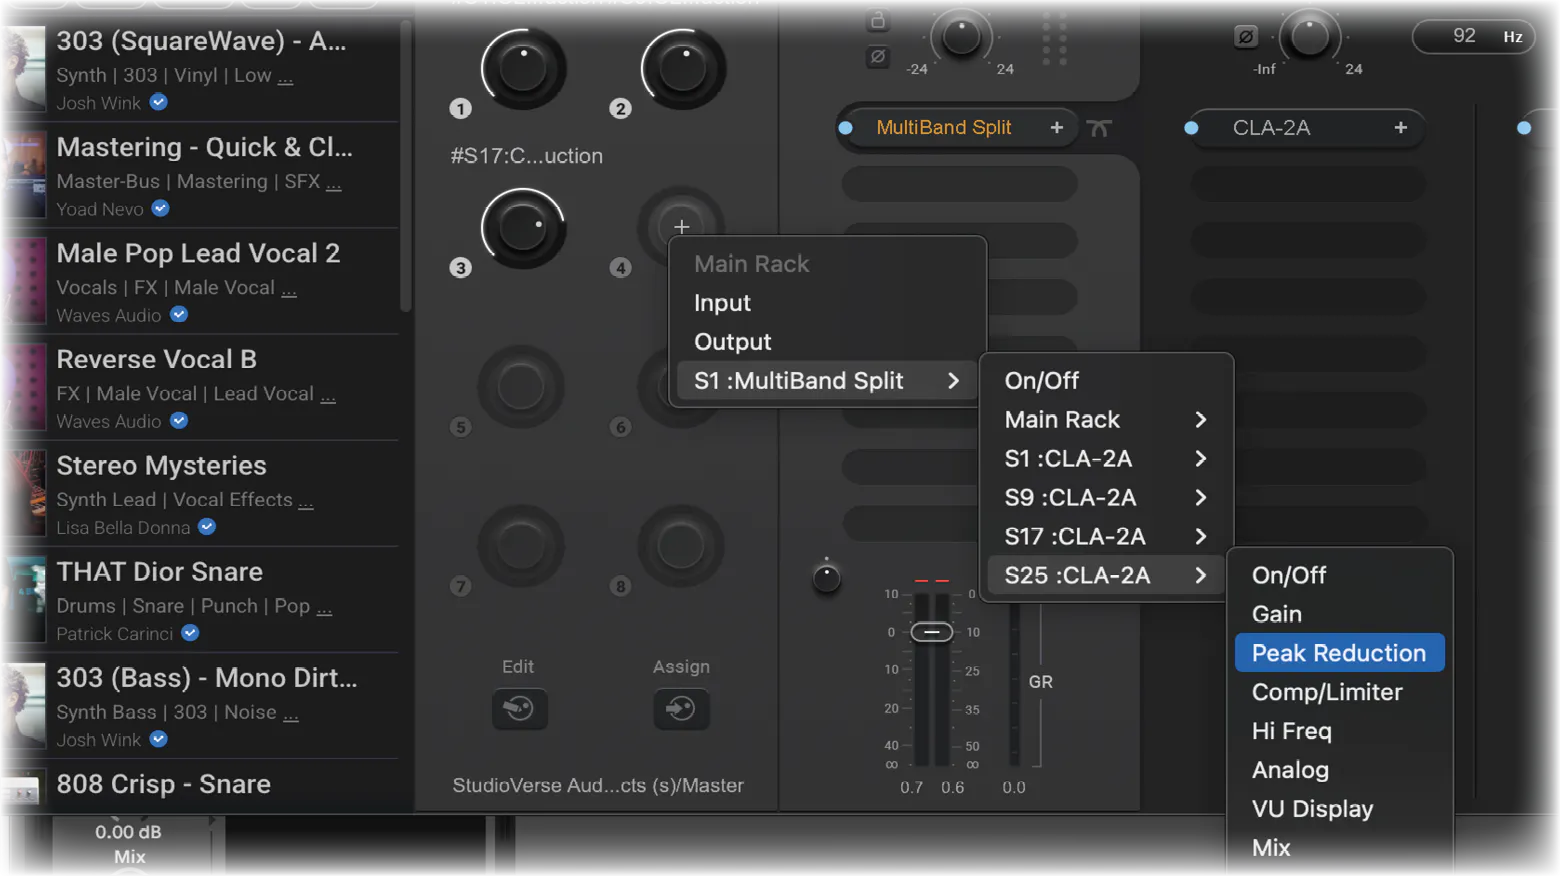Click verified badge on Reverse Vocal B
Viewport: 1560px width, 876px height.
(179, 420)
